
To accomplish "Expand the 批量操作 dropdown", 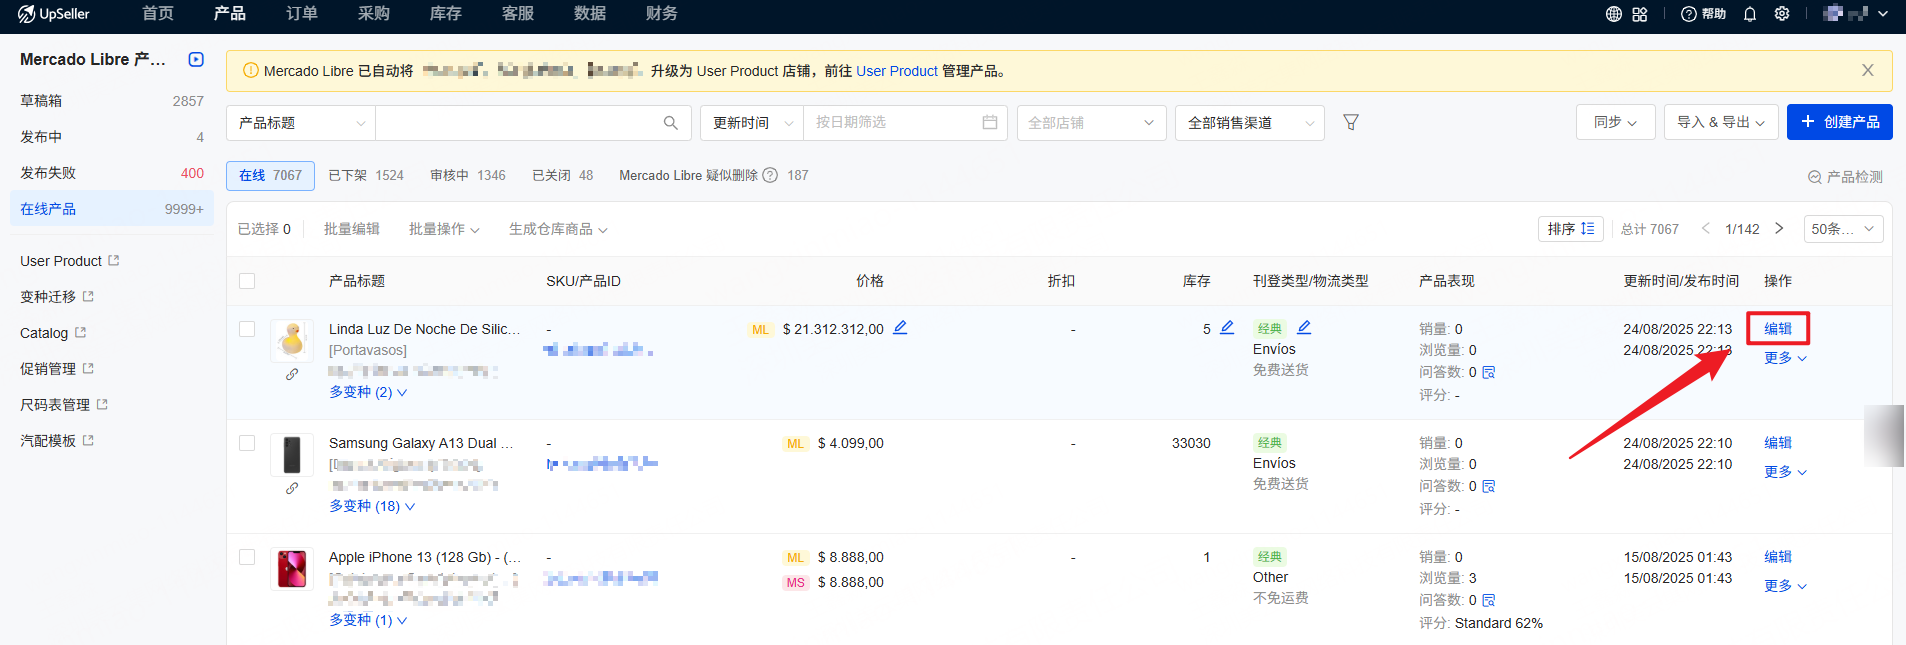I will pos(443,229).
